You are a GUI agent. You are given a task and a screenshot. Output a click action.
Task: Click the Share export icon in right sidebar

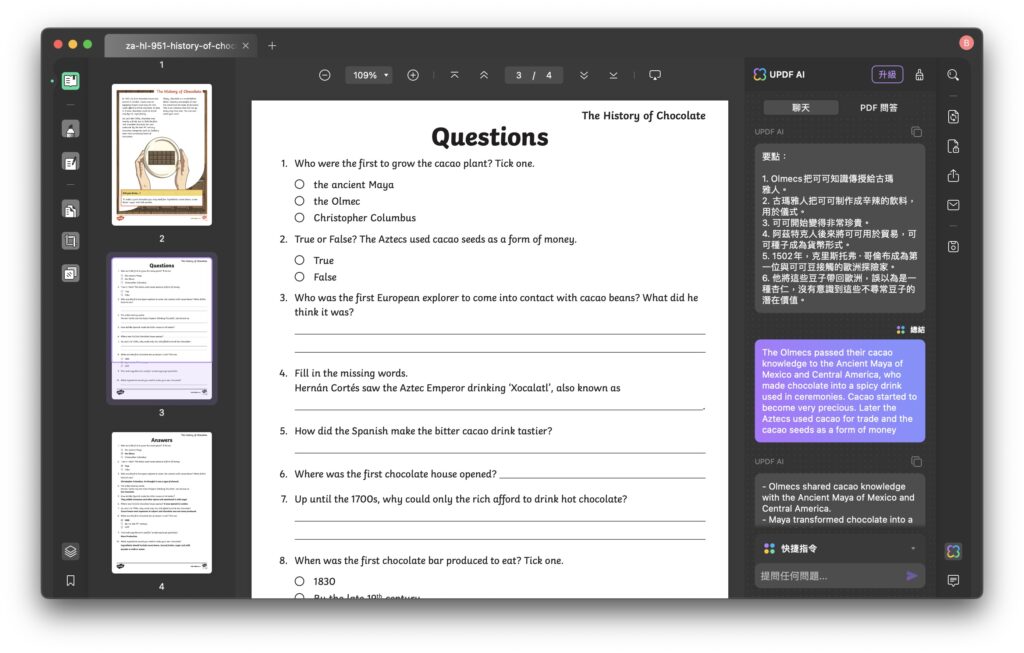coord(953,176)
